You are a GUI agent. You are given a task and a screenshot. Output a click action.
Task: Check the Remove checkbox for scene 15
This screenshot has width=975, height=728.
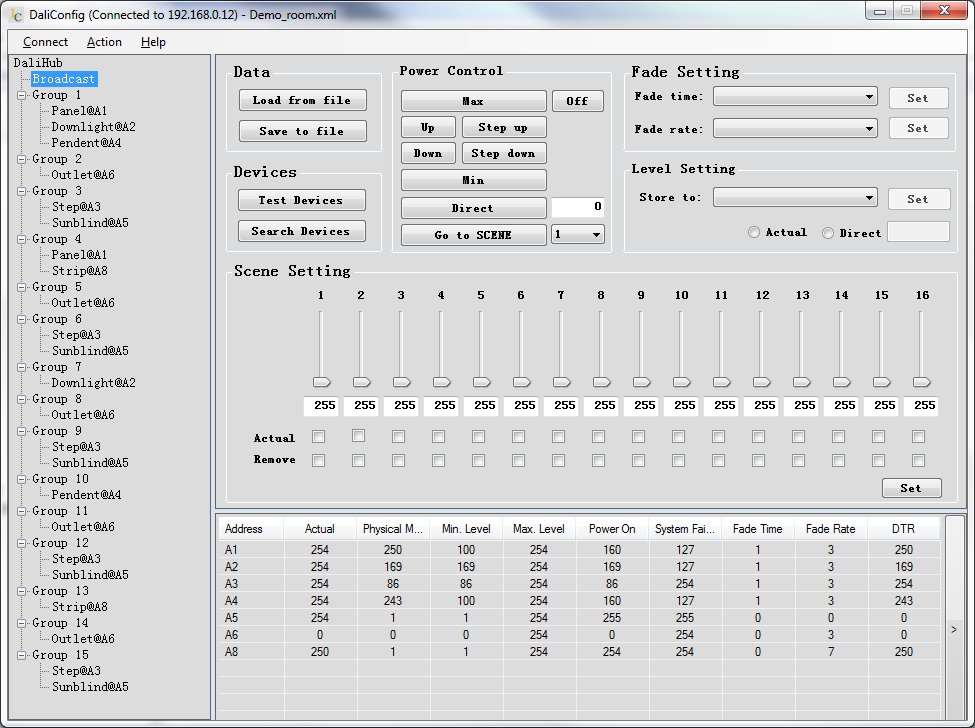[878, 461]
